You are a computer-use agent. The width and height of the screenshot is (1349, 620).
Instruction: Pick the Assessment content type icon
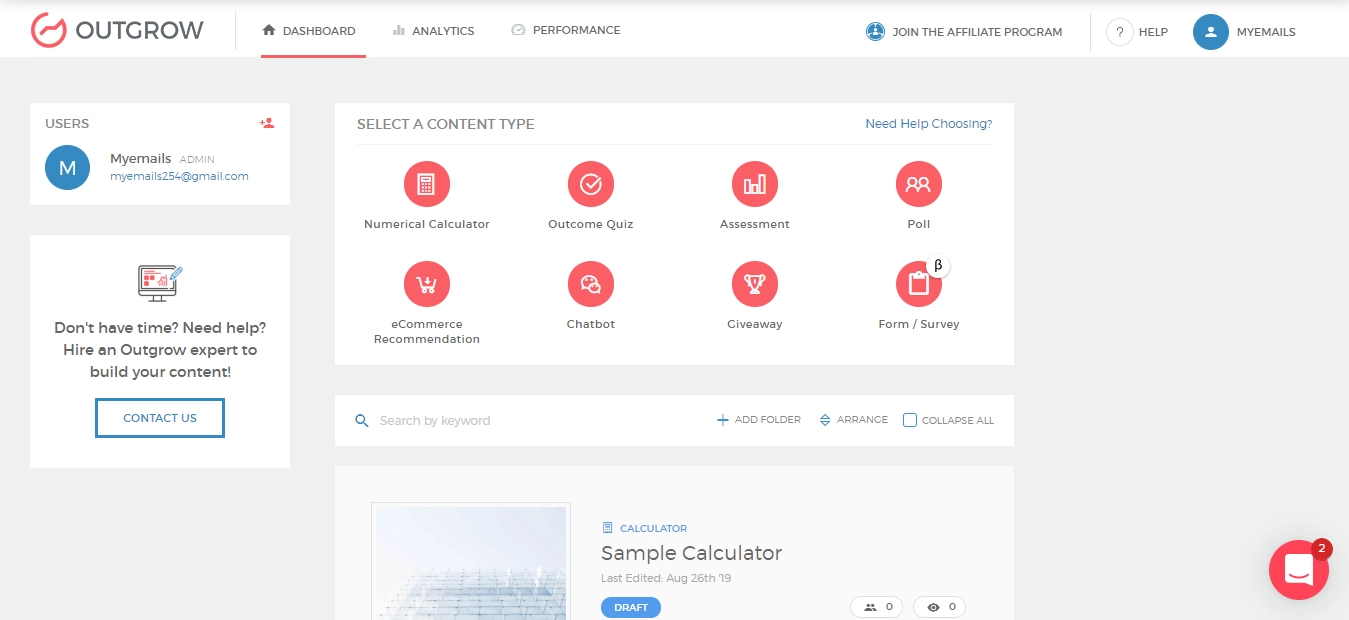(x=755, y=184)
